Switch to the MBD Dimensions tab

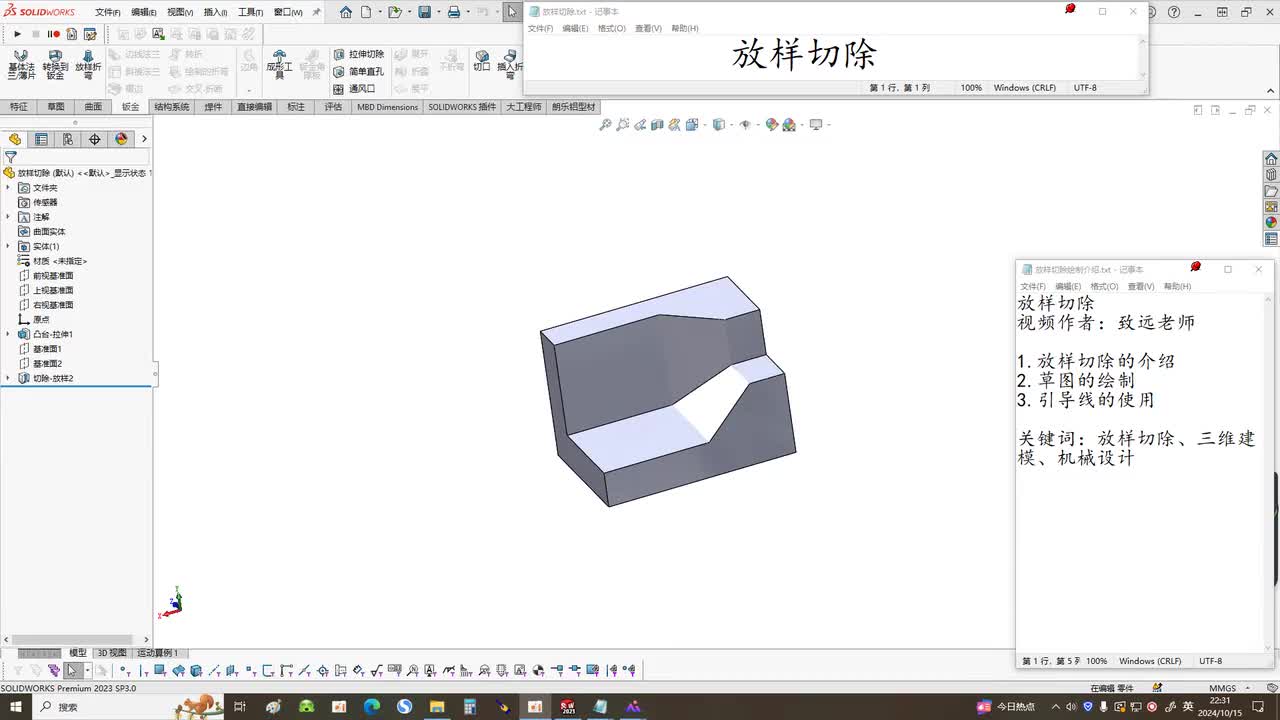[387, 107]
